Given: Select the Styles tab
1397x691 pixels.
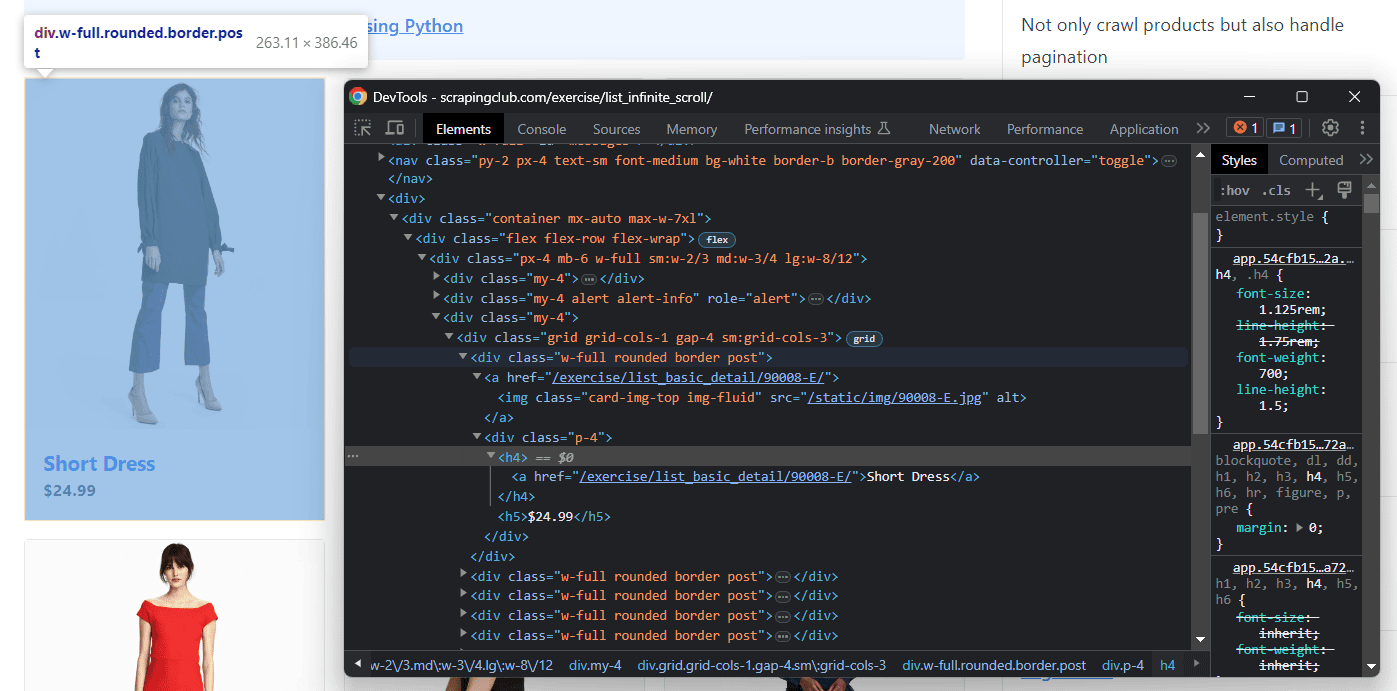Looking at the screenshot, I should (x=1239, y=160).
